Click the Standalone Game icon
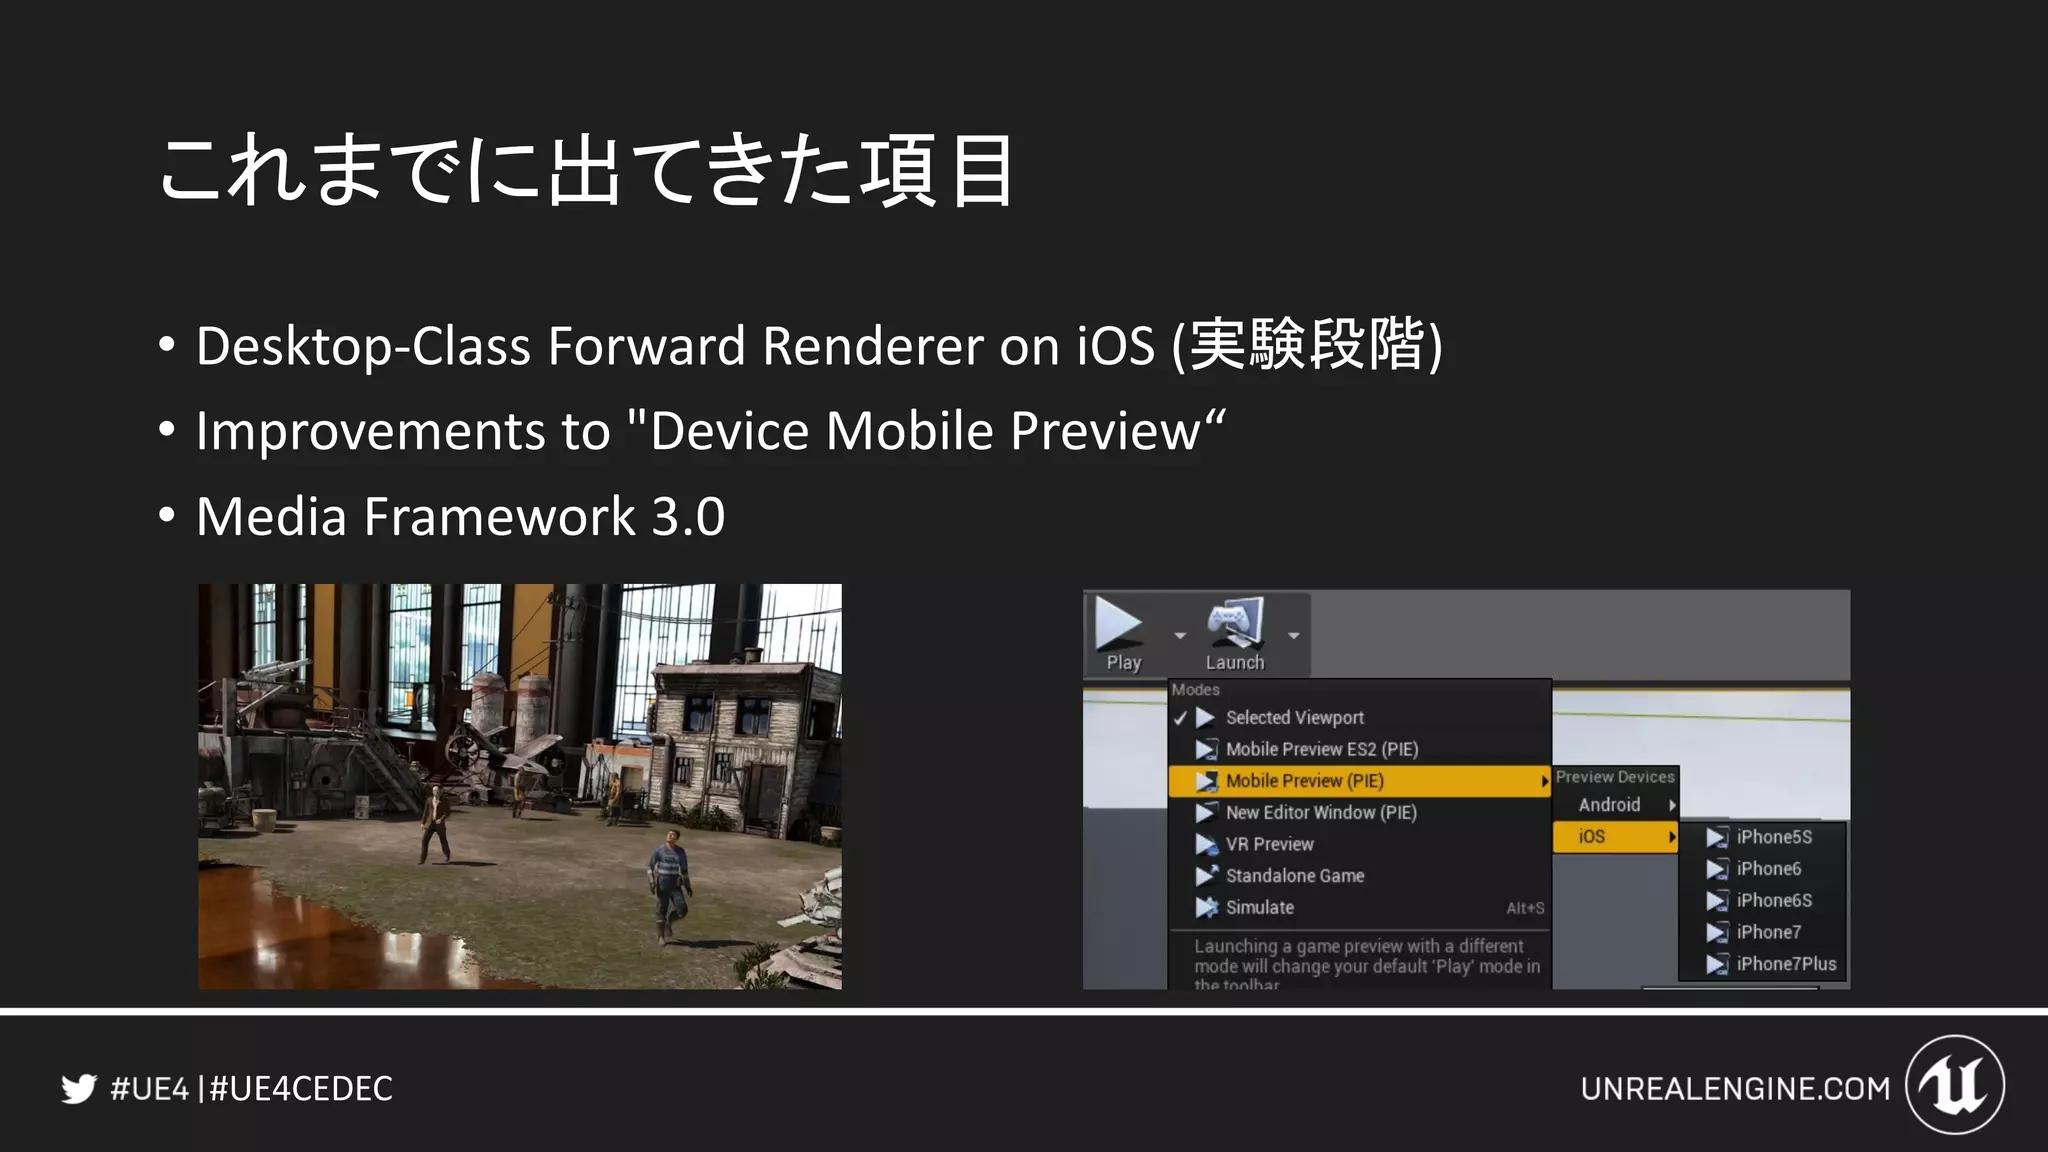 coord(1207,876)
